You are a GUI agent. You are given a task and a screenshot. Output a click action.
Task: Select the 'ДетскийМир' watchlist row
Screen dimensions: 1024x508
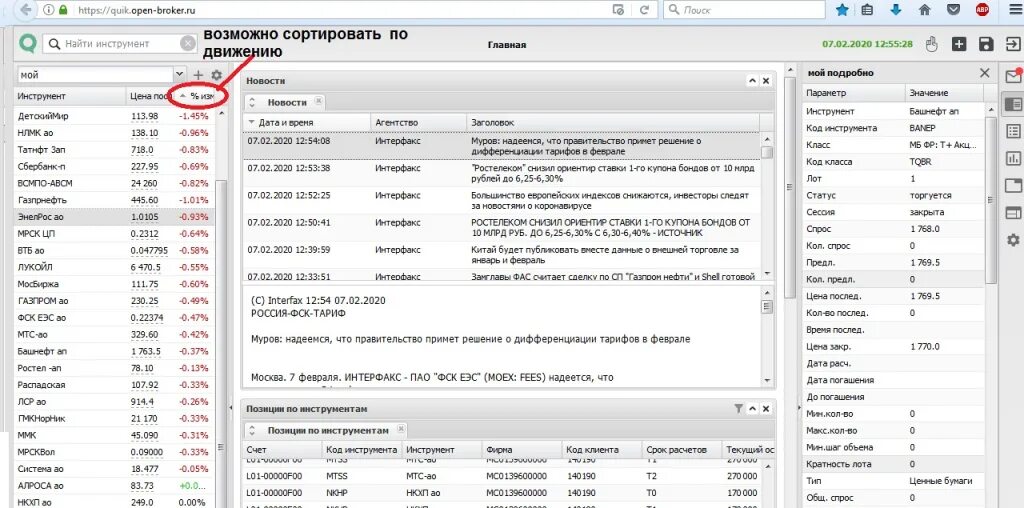[x=114, y=116]
